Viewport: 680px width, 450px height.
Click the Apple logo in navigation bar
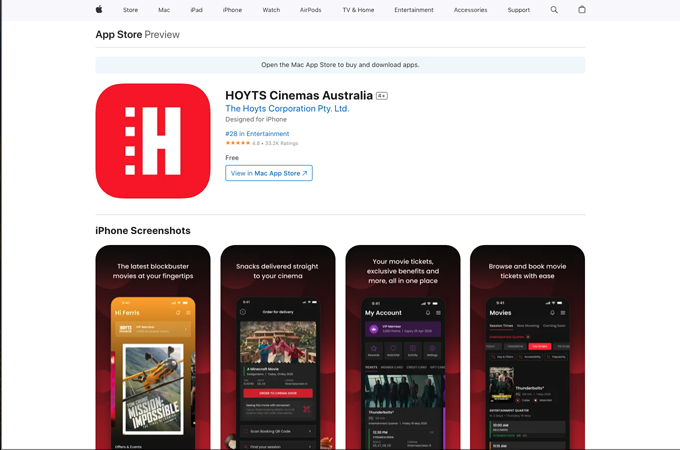click(99, 10)
